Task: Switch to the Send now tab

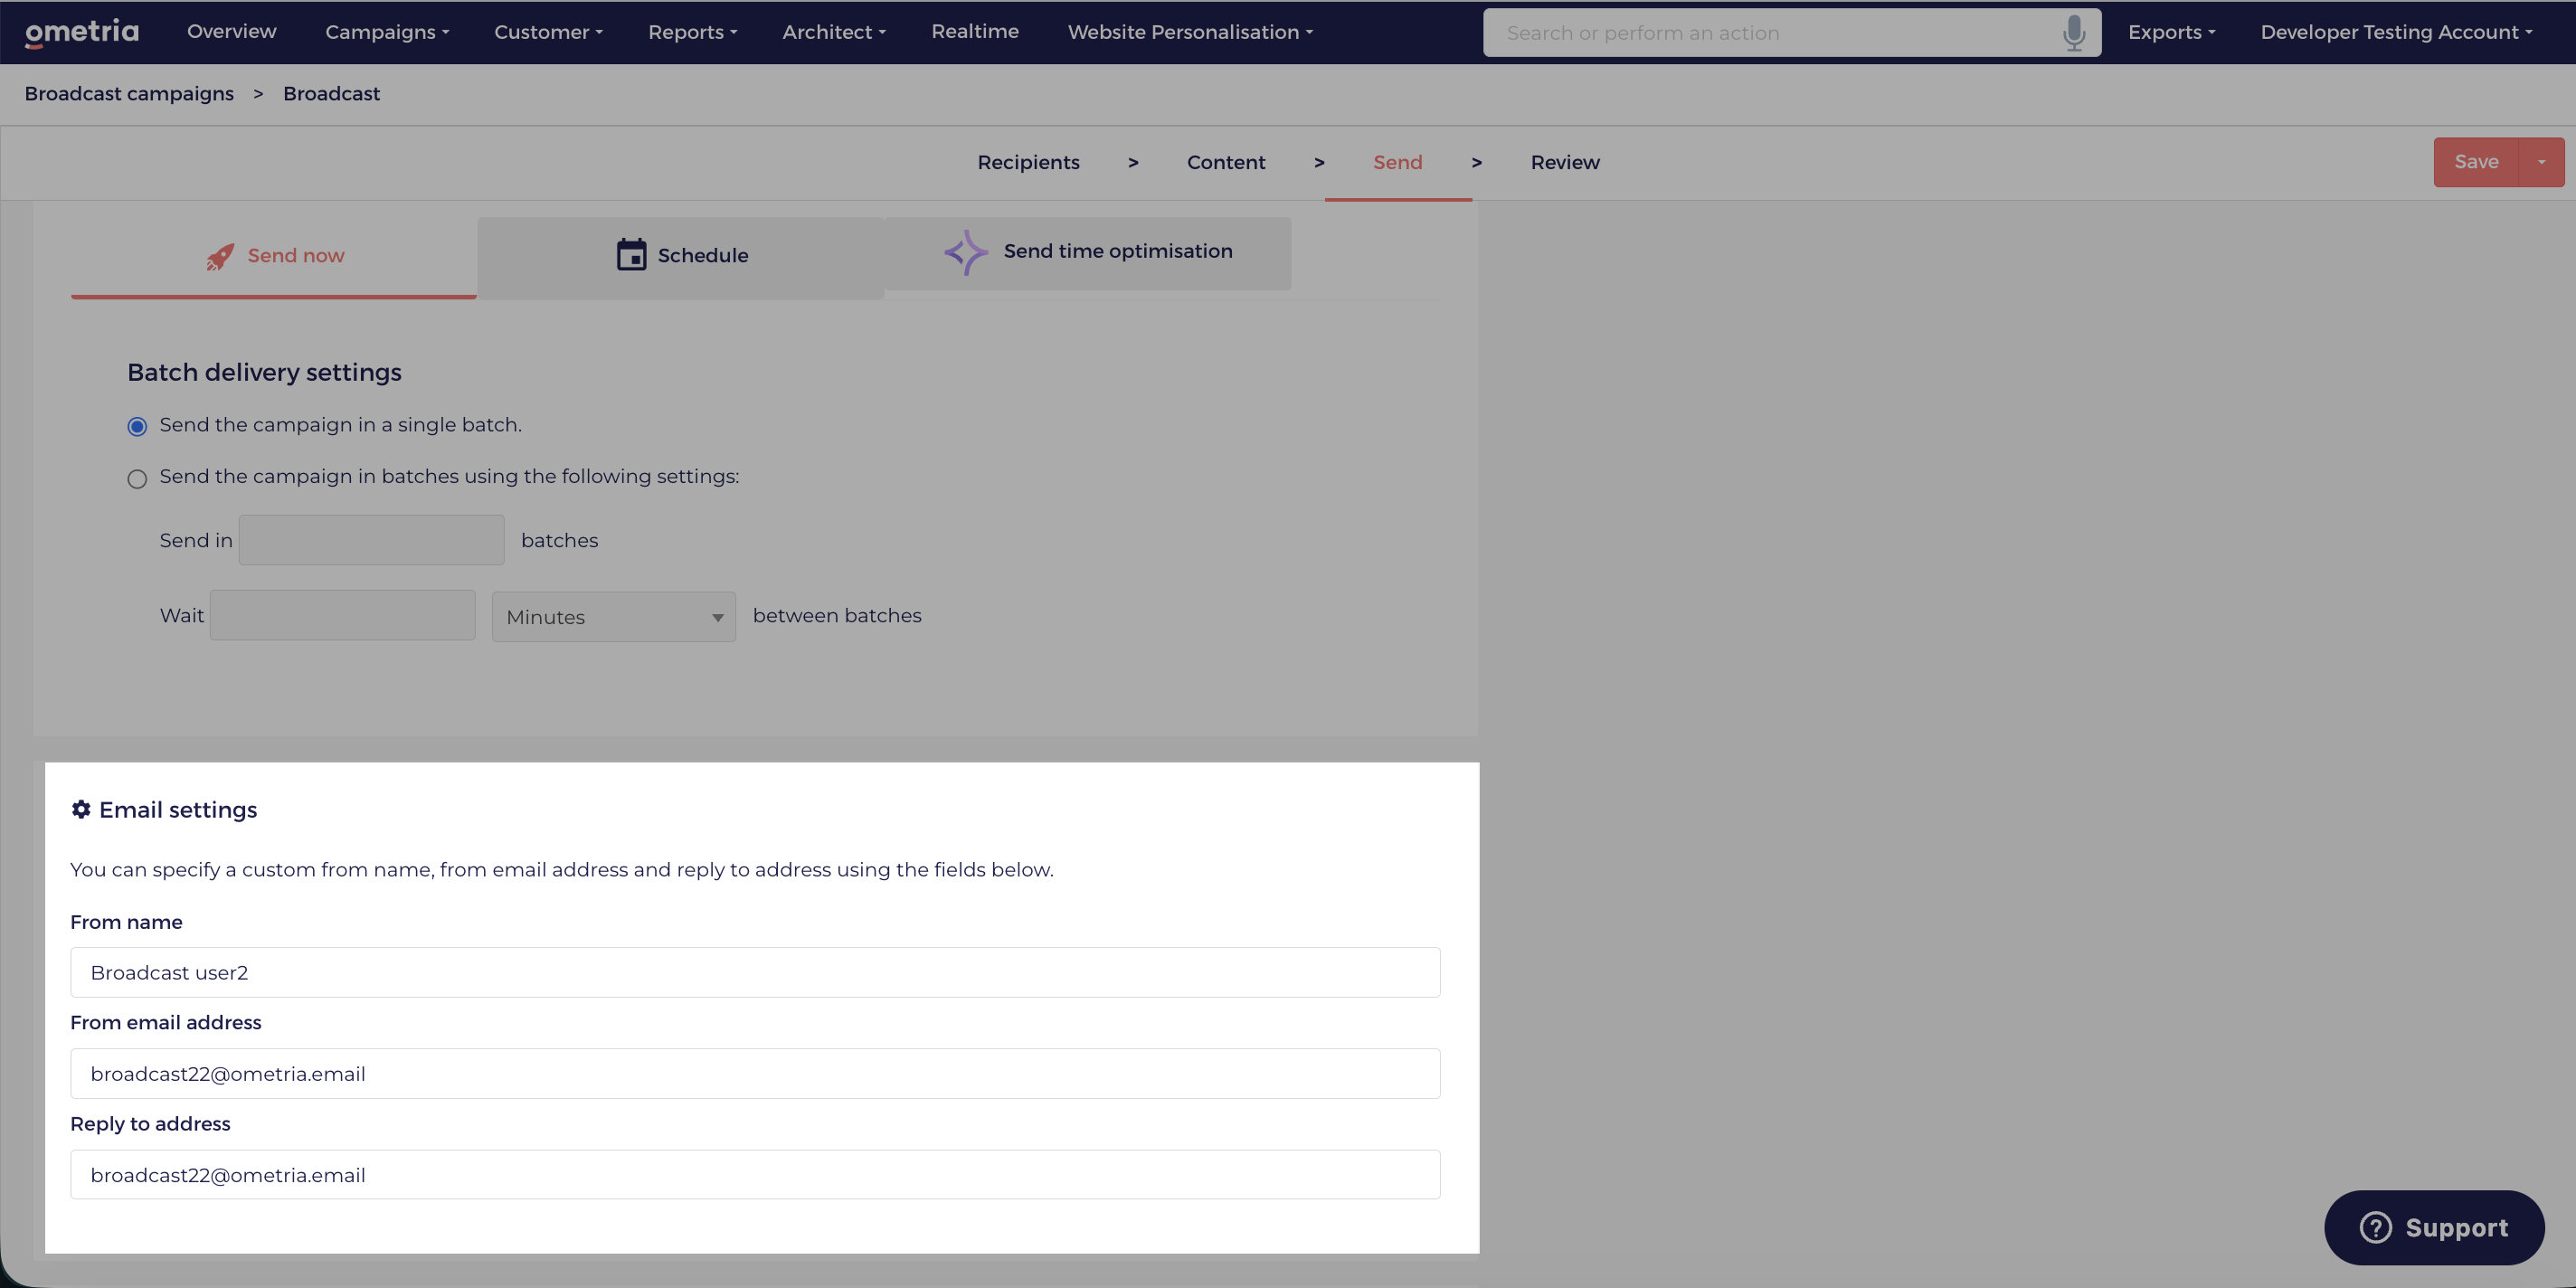Action: coord(274,256)
